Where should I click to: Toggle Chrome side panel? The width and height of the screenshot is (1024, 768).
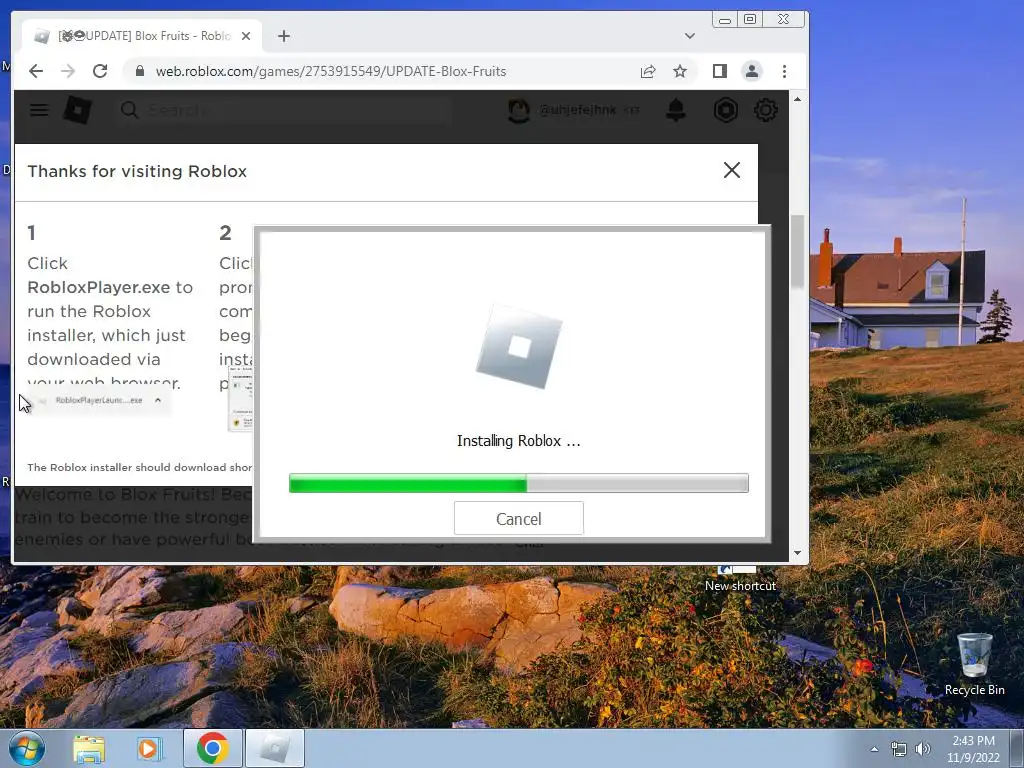coord(720,71)
